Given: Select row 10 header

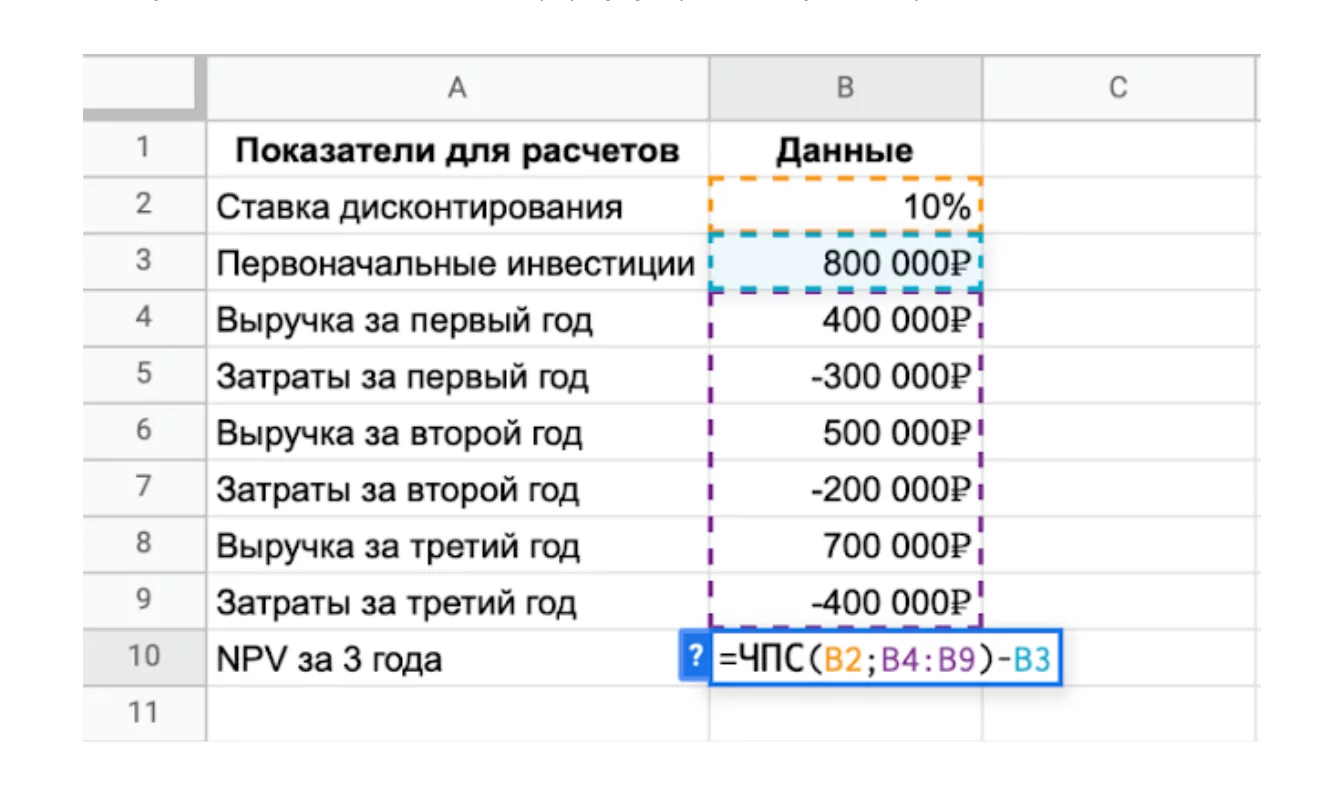Looking at the screenshot, I should [x=144, y=657].
